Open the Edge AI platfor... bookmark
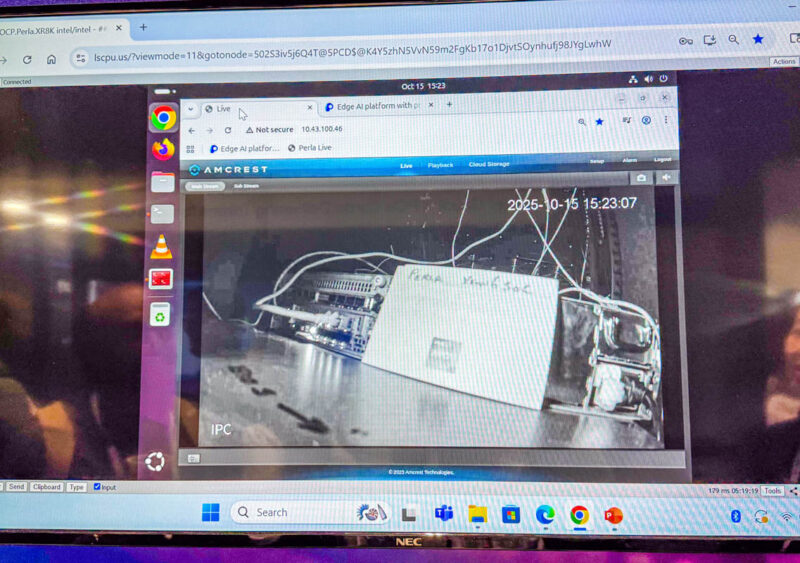 tap(245, 149)
